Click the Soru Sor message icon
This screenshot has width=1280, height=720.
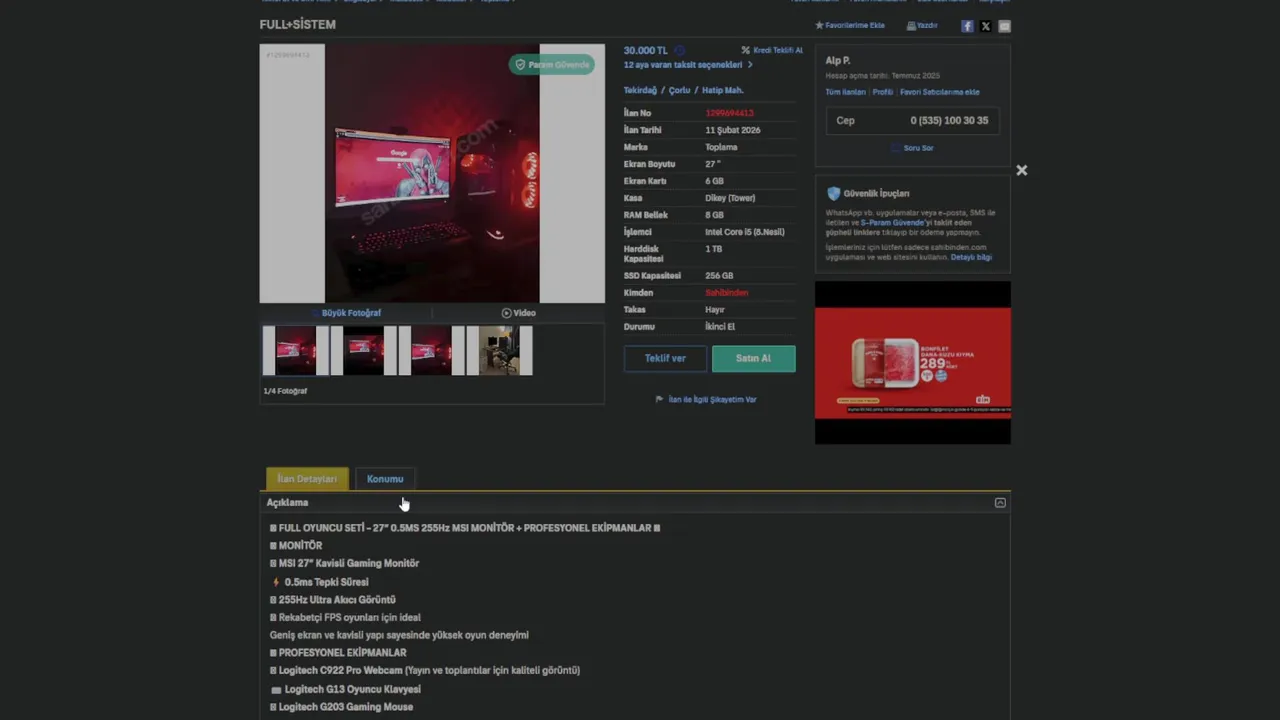(x=895, y=148)
